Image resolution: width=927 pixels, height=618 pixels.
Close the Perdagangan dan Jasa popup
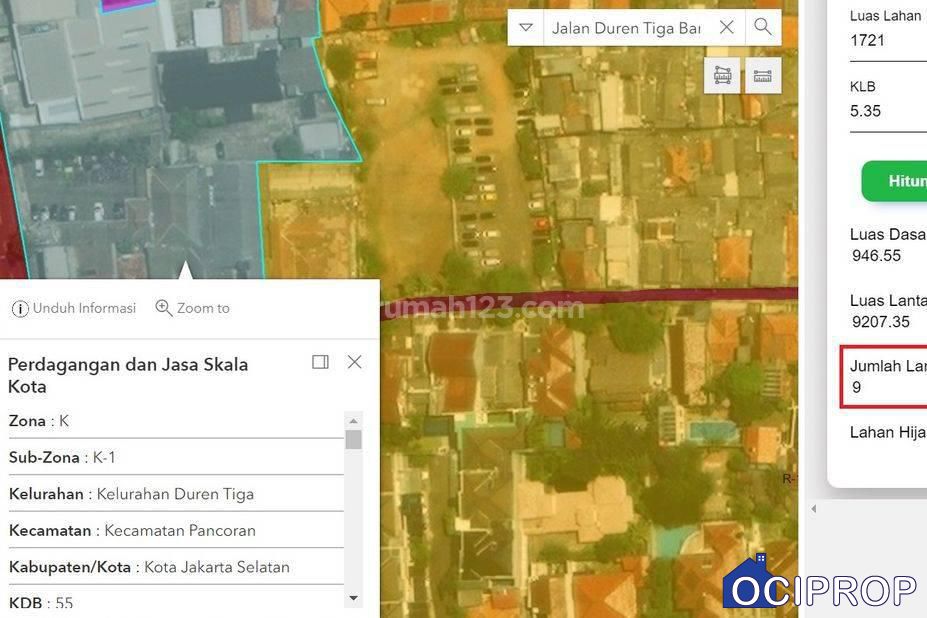pos(354,362)
